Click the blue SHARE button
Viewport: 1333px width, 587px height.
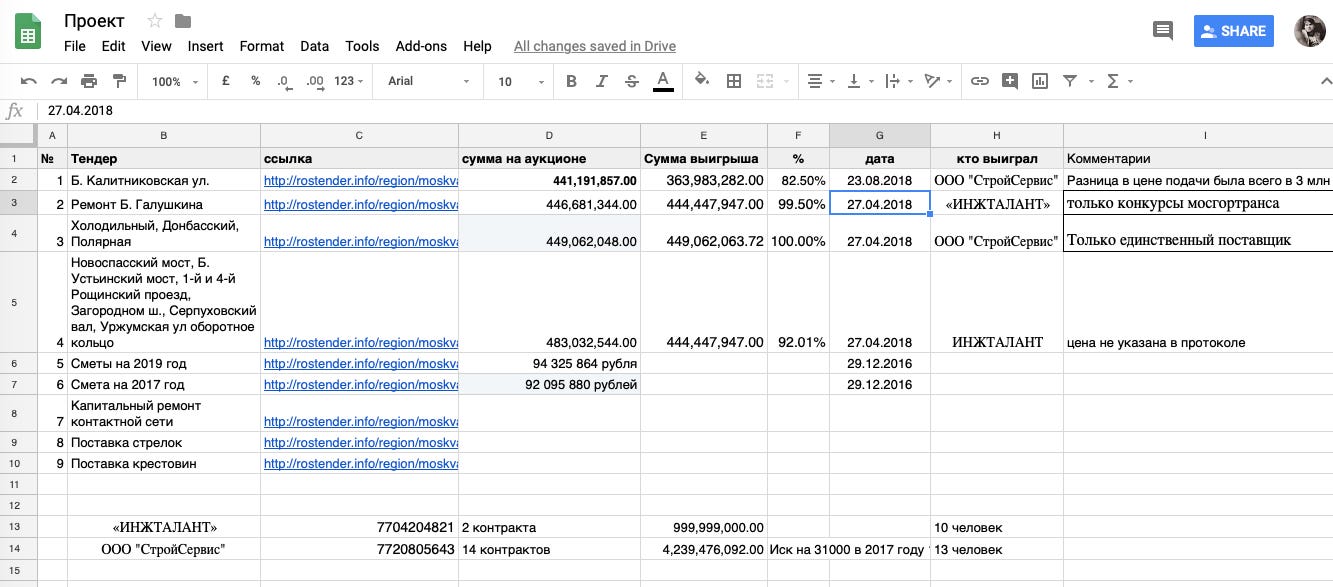tap(1234, 31)
